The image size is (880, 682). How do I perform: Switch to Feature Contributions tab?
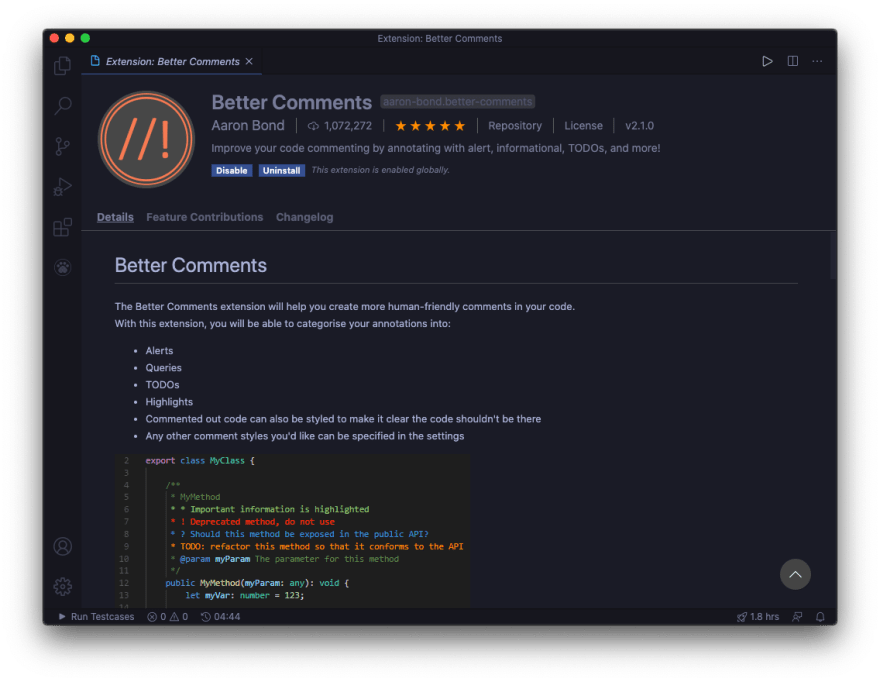[204, 217]
